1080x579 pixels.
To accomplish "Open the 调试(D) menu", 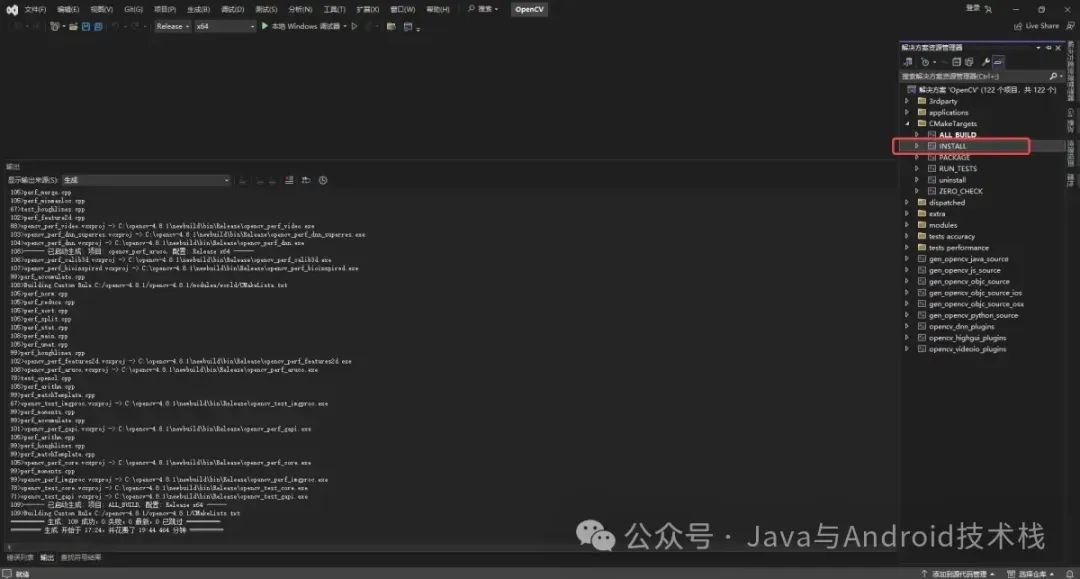I will [233, 10].
